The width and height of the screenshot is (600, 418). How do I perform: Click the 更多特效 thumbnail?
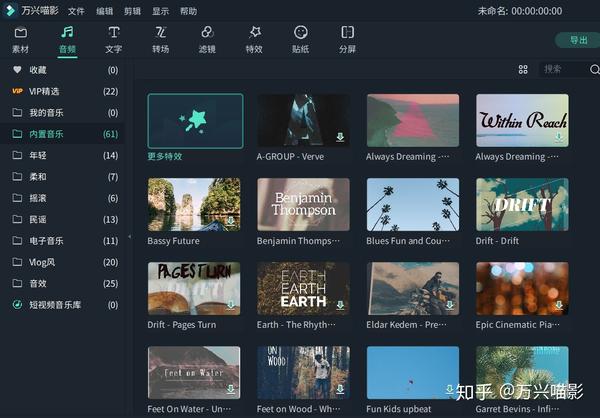point(195,121)
